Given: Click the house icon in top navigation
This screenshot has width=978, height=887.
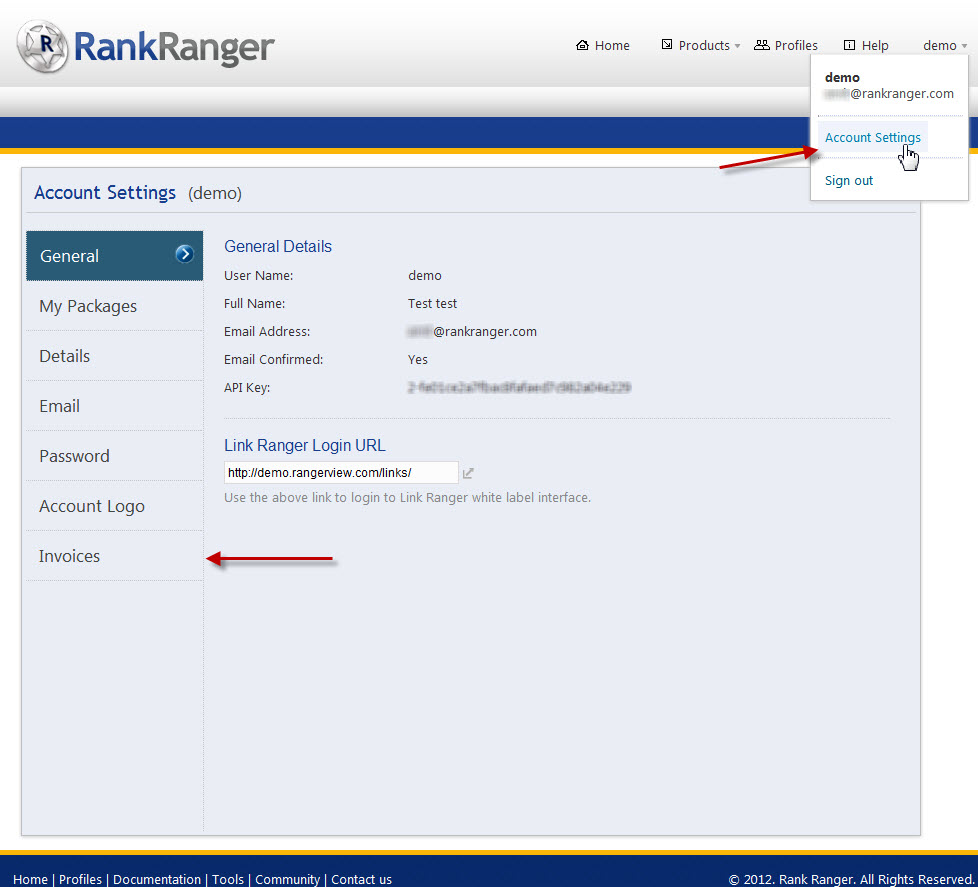Looking at the screenshot, I should pos(583,46).
